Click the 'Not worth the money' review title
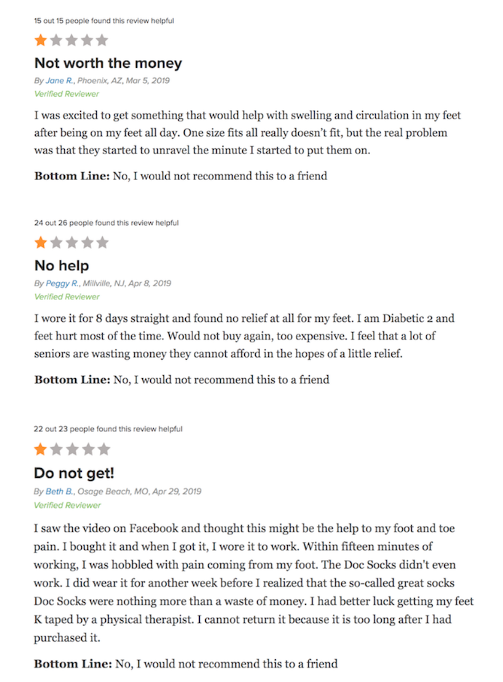This screenshot has width=503, height=682. point(108,64)
